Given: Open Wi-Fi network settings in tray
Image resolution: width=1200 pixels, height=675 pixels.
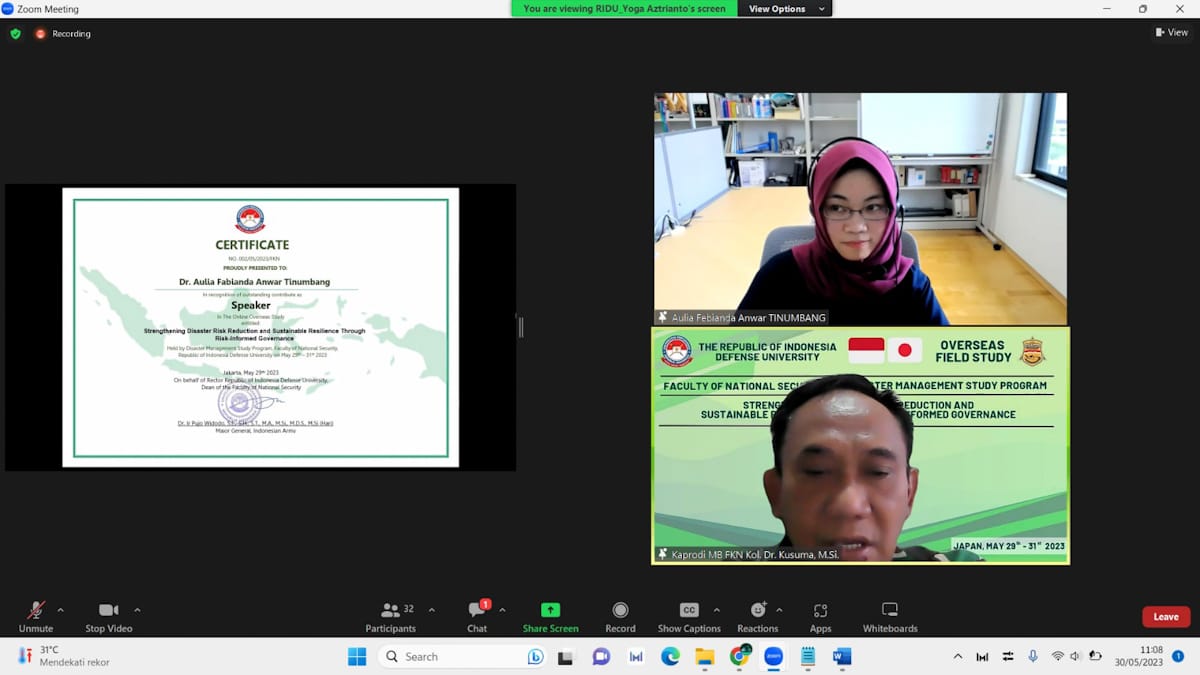Looking at the screenshot, I should click(x=1058, y=656).
